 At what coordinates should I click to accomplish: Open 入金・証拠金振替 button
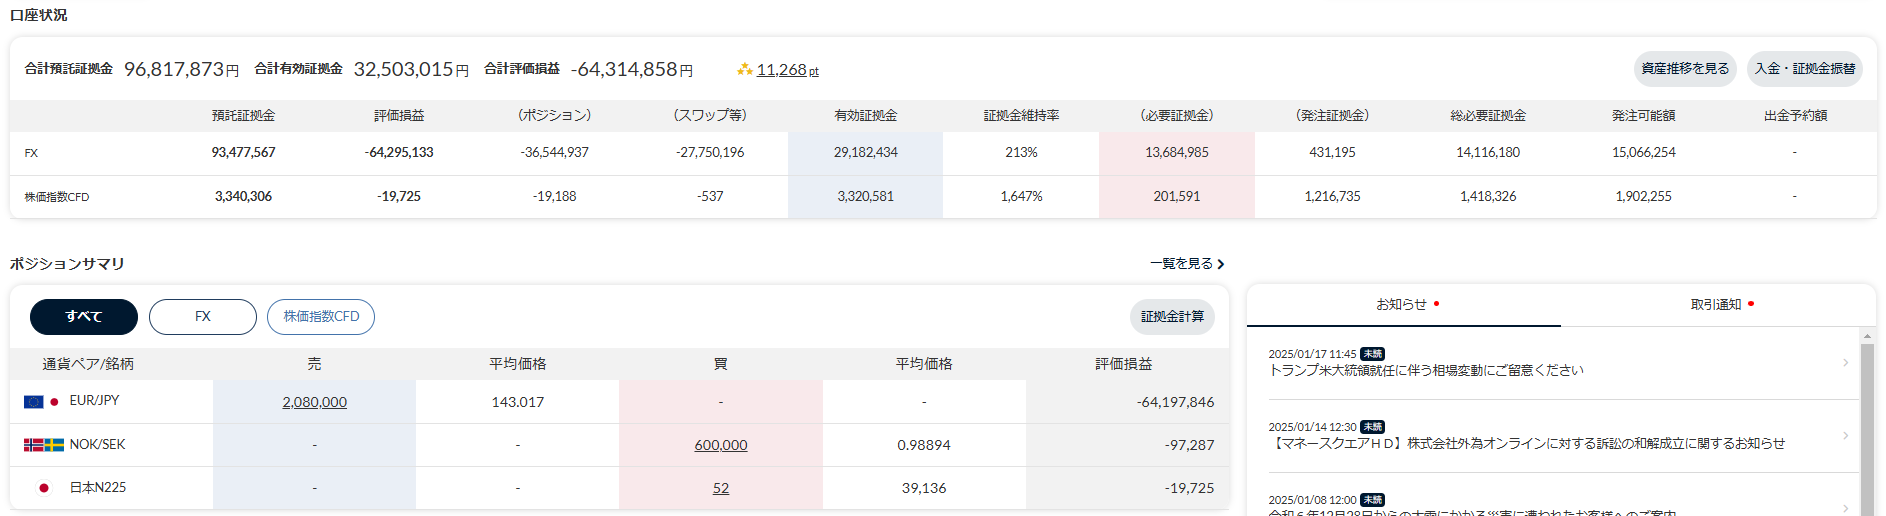(1805, 69)
